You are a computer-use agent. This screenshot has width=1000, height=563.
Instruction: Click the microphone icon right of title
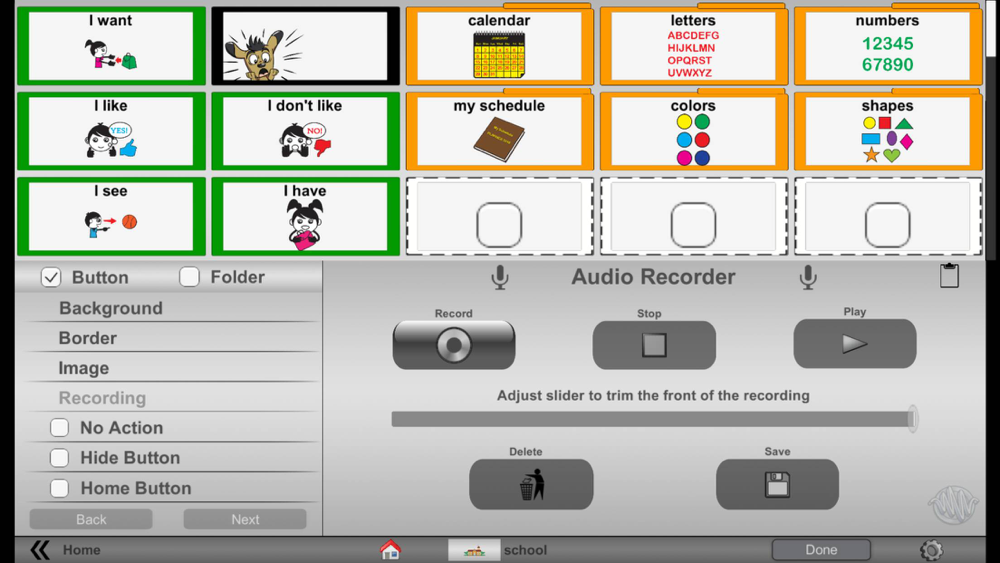click(x=808, y=278)
